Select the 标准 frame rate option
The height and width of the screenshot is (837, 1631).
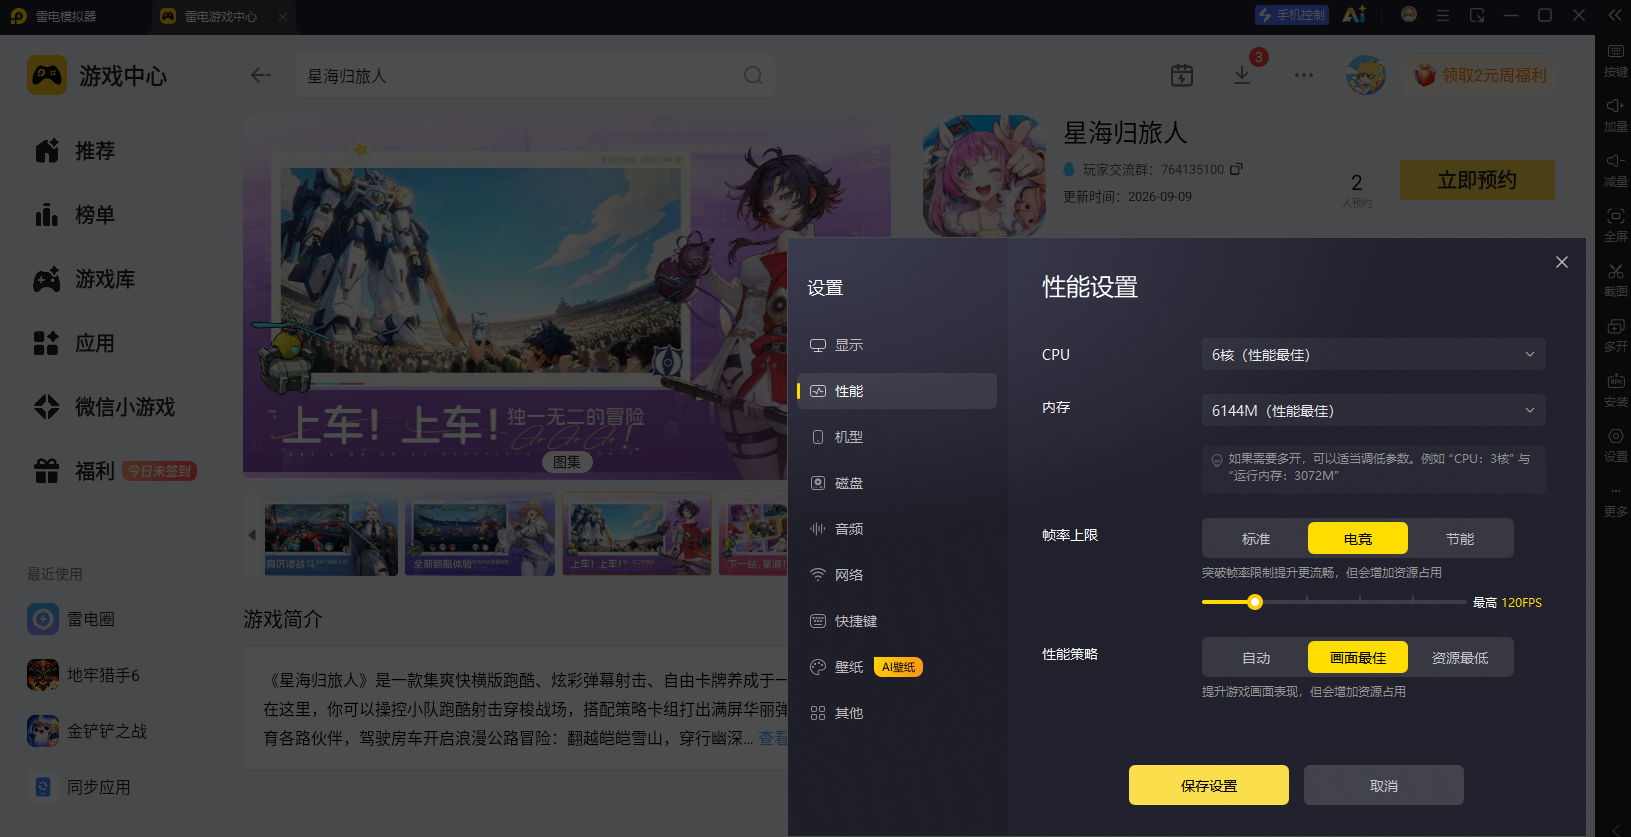(1256, 538)
